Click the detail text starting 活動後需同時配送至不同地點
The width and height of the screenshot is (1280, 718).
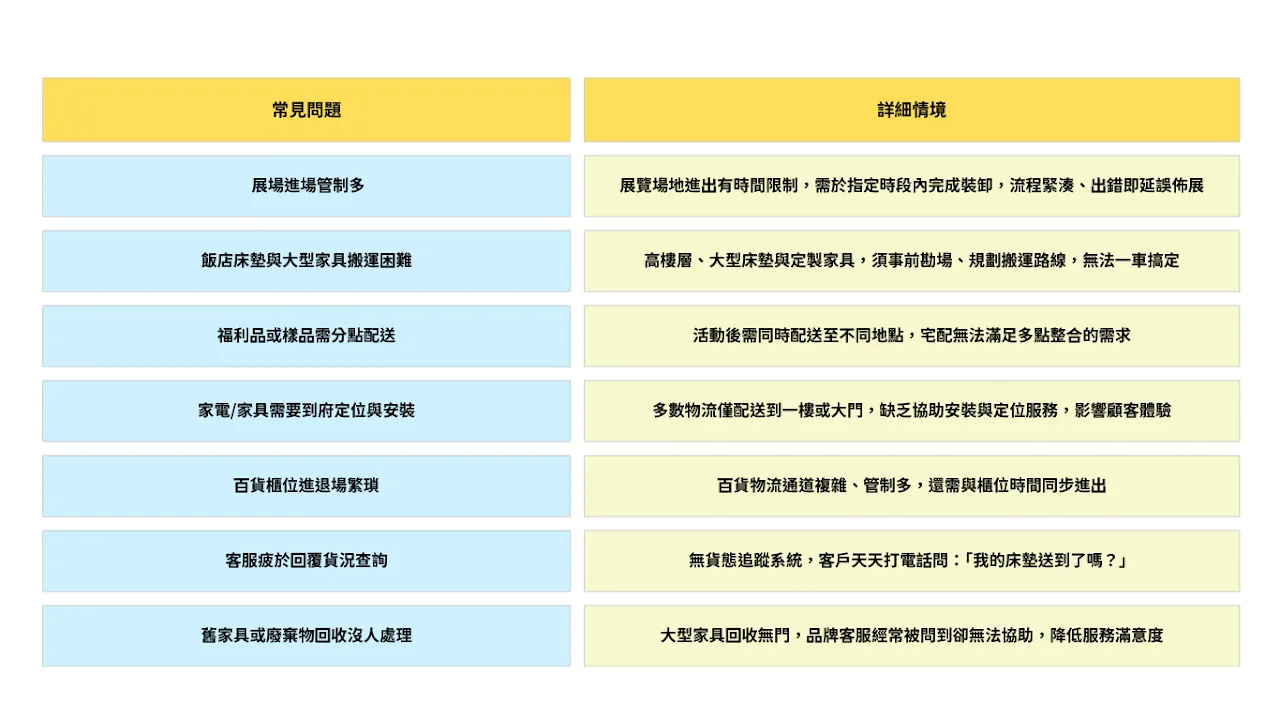click(x=912, y=336)
